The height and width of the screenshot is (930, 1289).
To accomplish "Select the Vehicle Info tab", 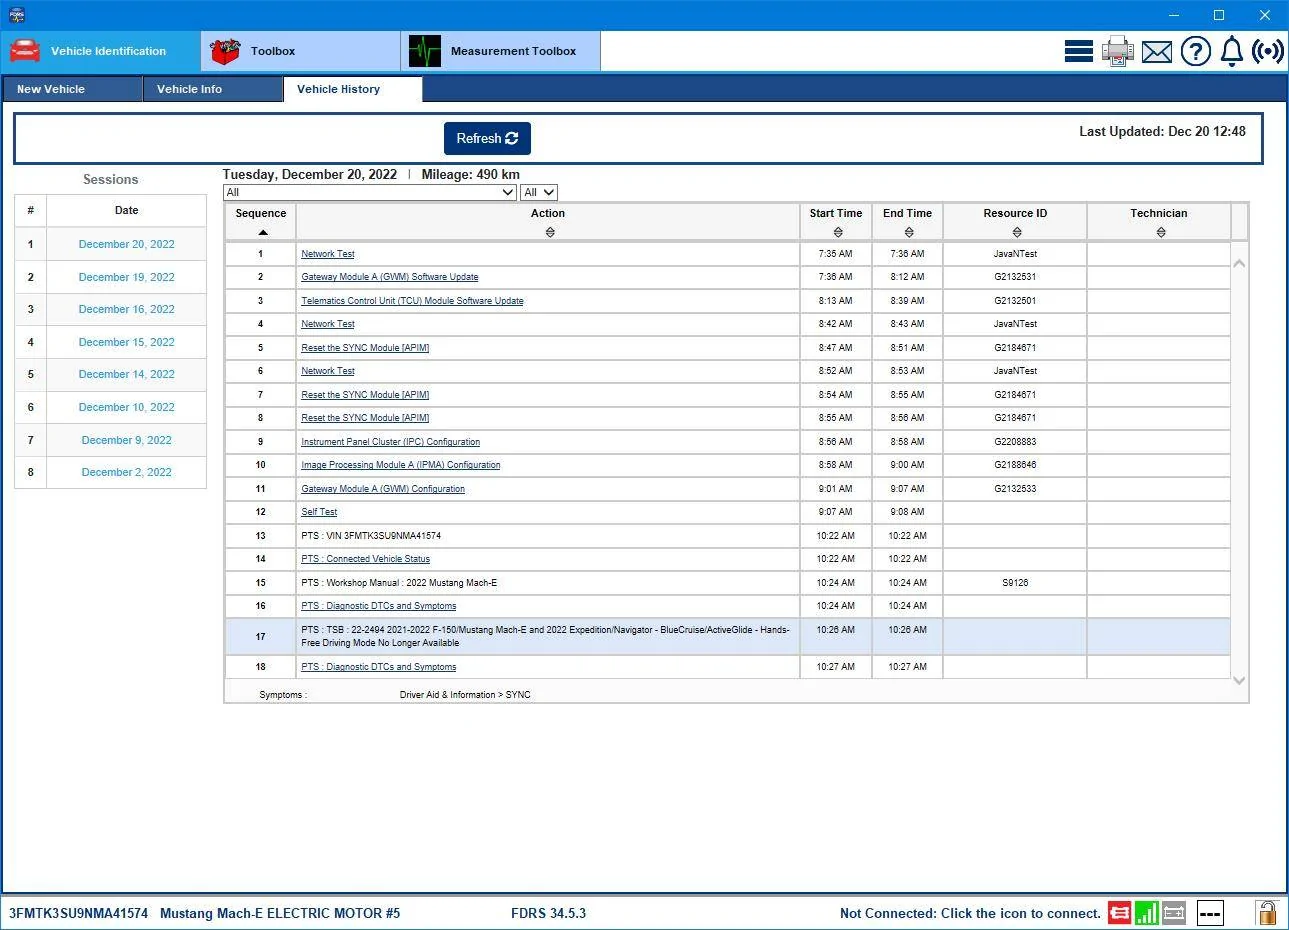I will [213, 89].
